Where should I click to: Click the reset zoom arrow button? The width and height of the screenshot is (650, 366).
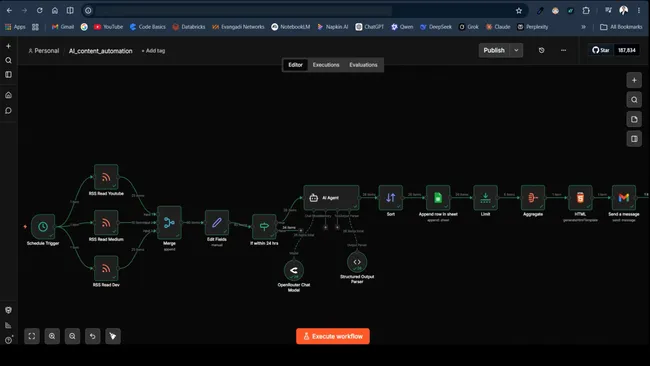tap(93, 336)
